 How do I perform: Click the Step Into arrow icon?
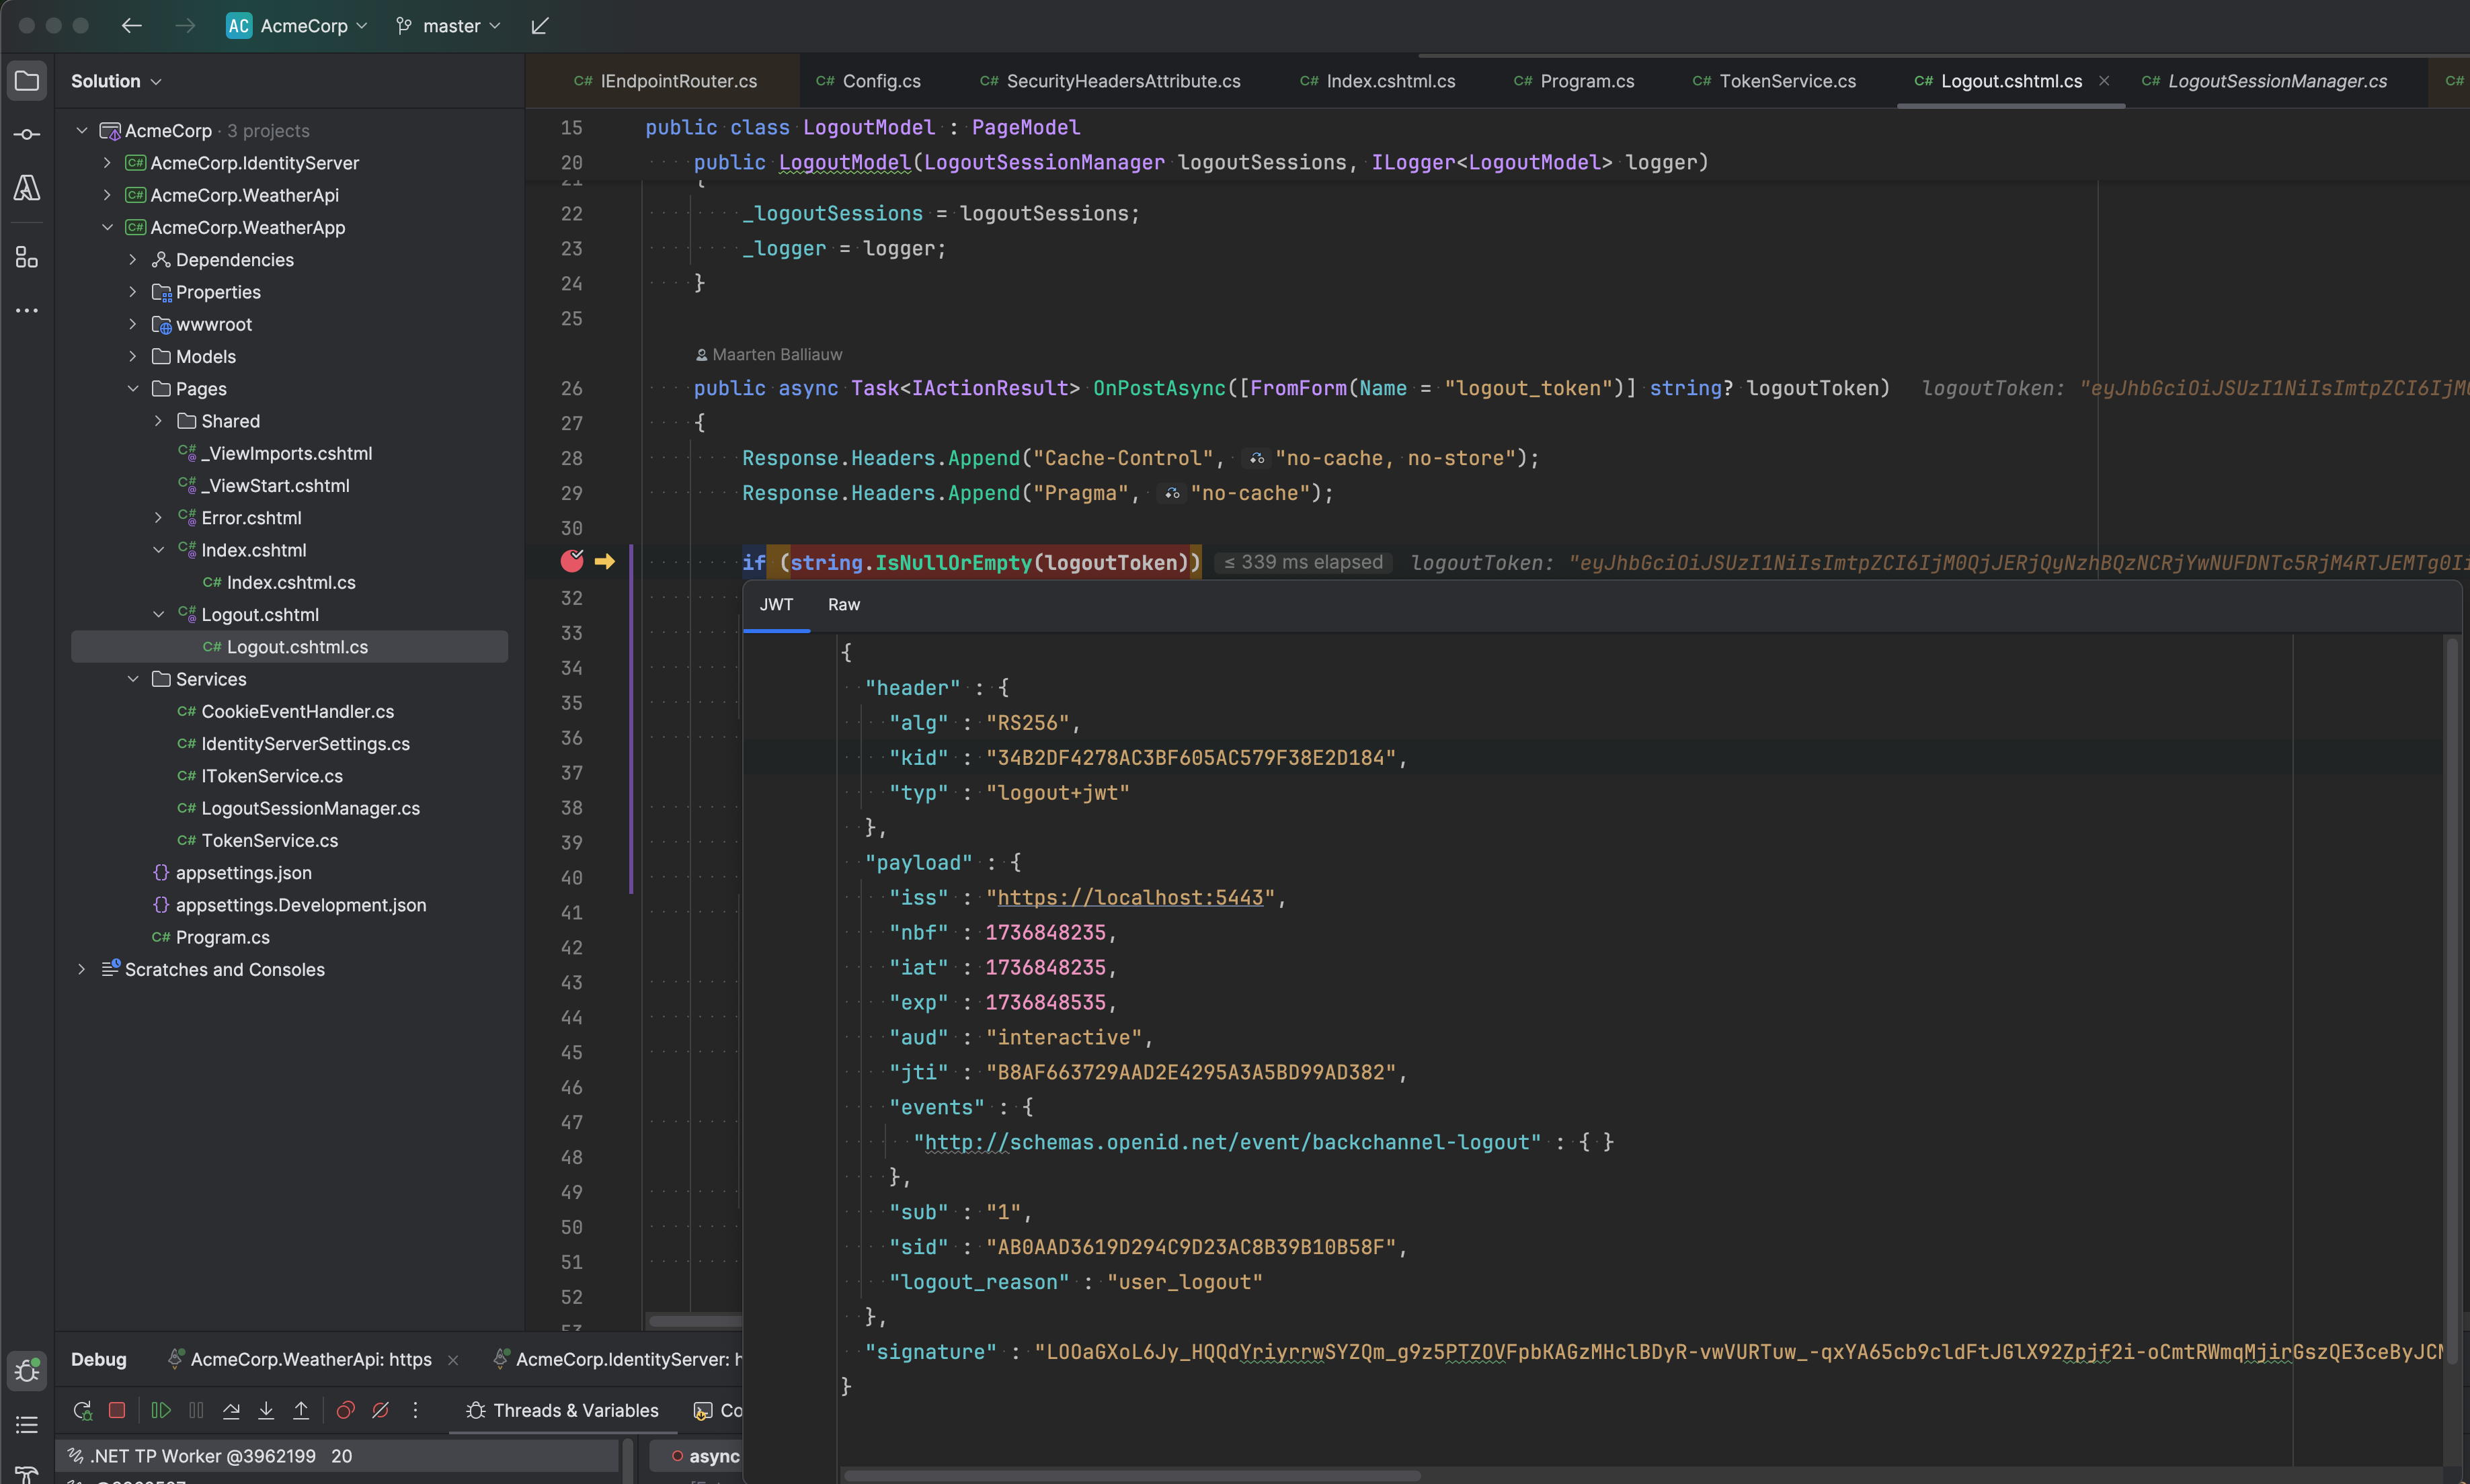(266, 1410)
